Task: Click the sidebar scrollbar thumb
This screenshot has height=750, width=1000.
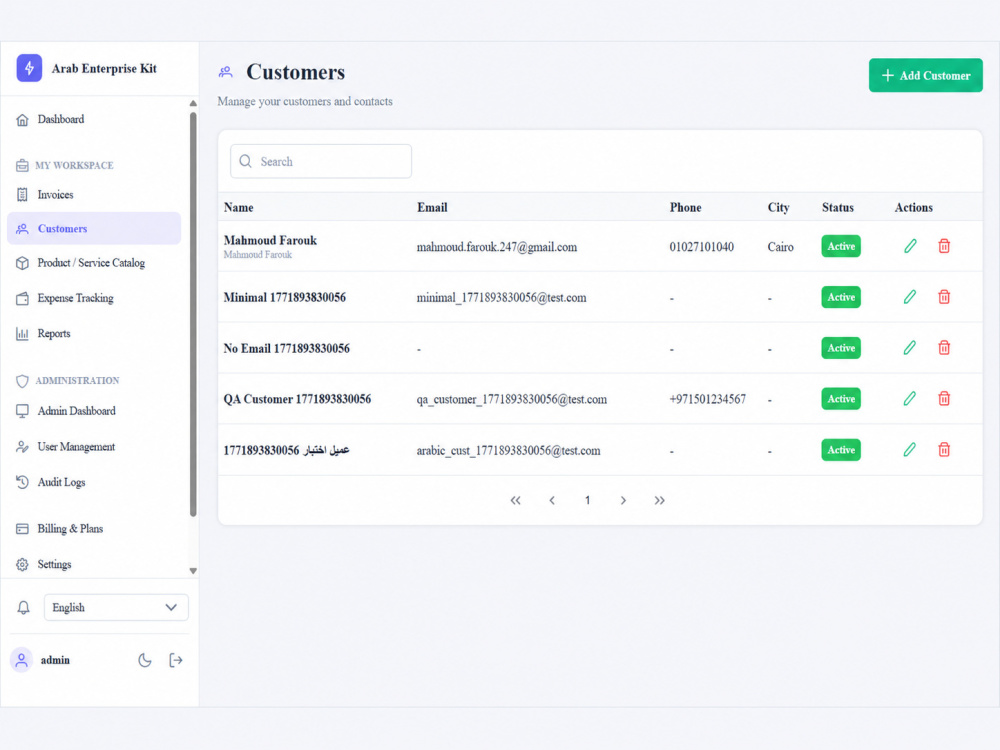Action: (193, 314)
